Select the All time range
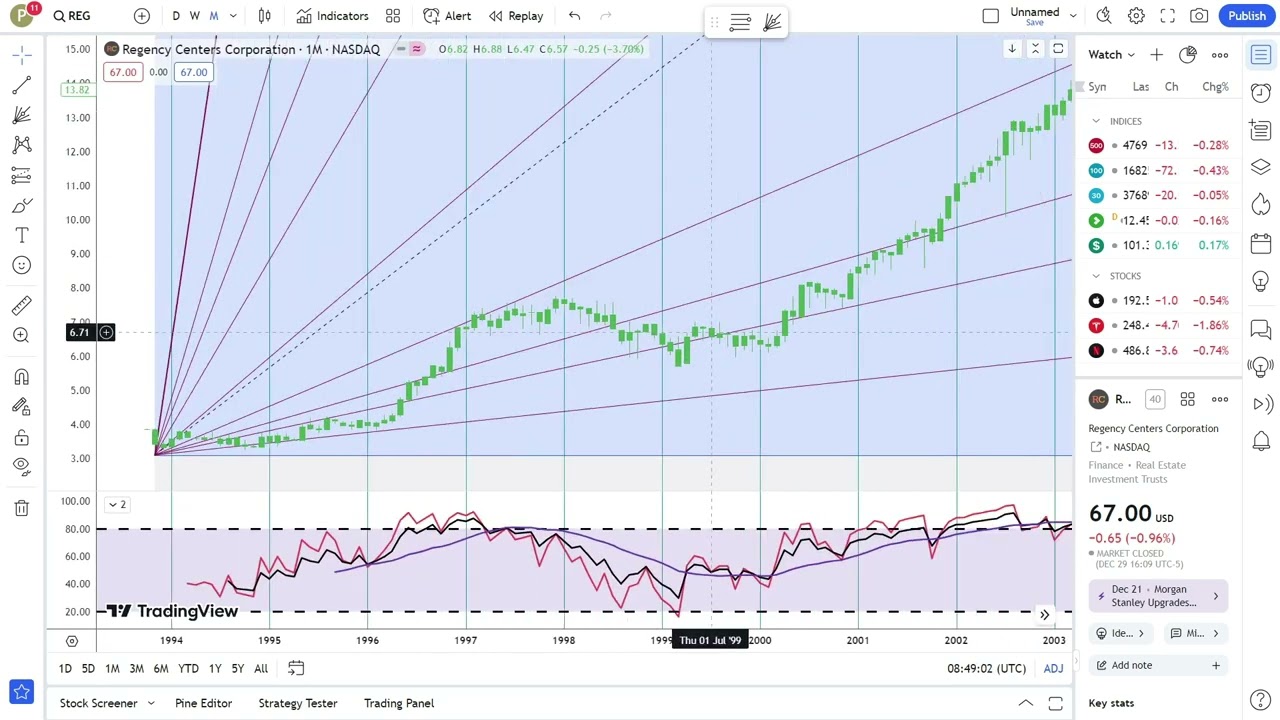This screenshot has width=1280, height=720. [261, 669]
